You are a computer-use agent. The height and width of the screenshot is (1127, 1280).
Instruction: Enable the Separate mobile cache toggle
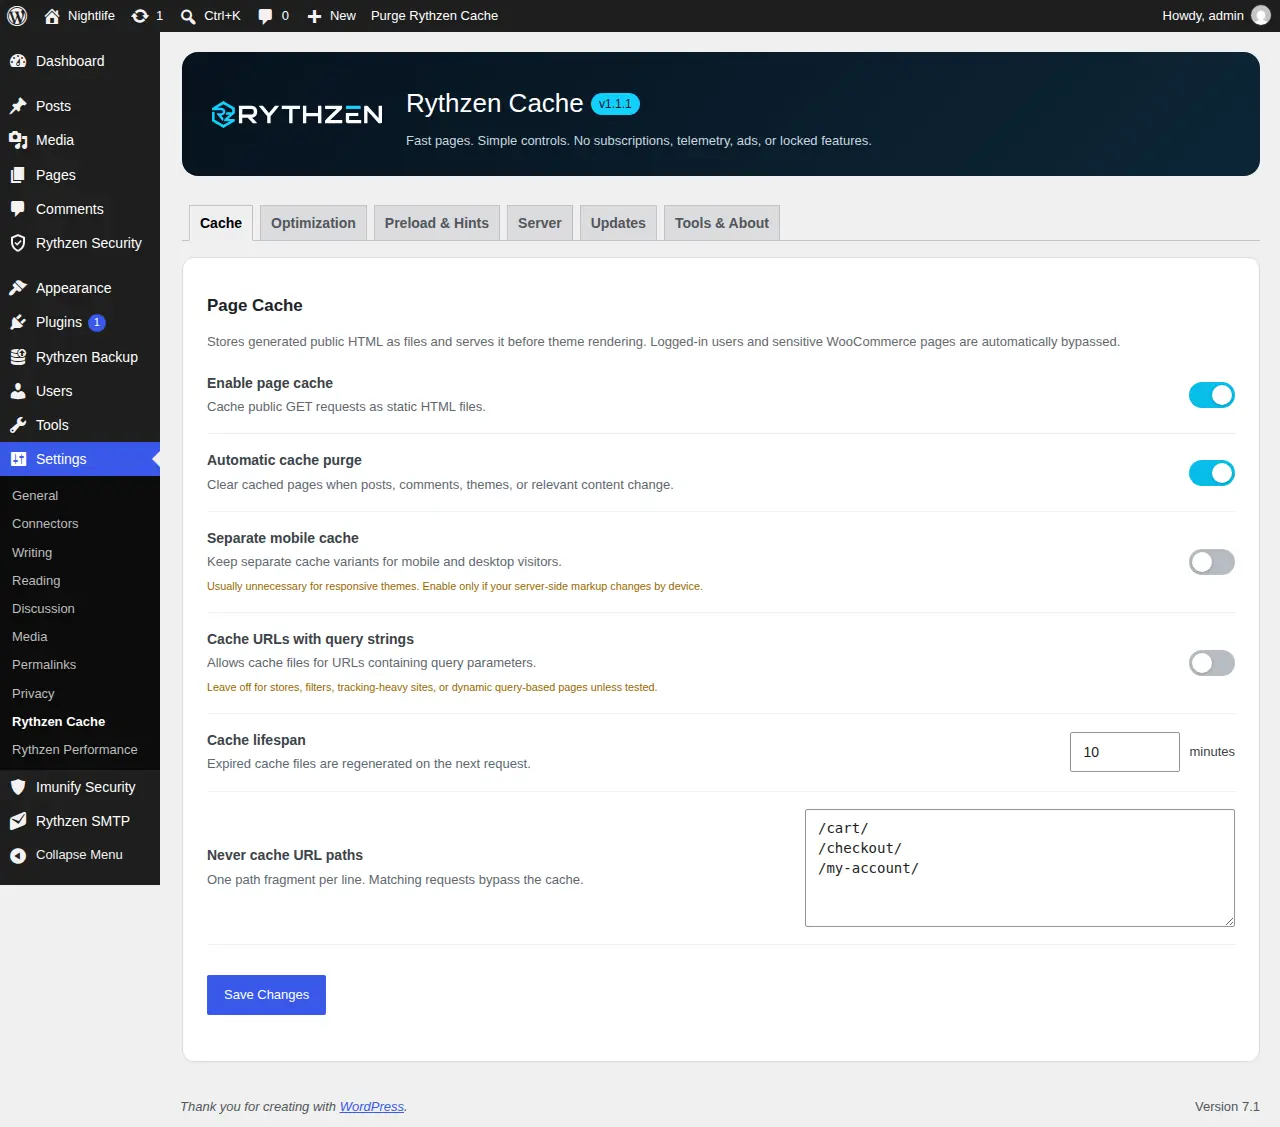[x=1212, y=562]
